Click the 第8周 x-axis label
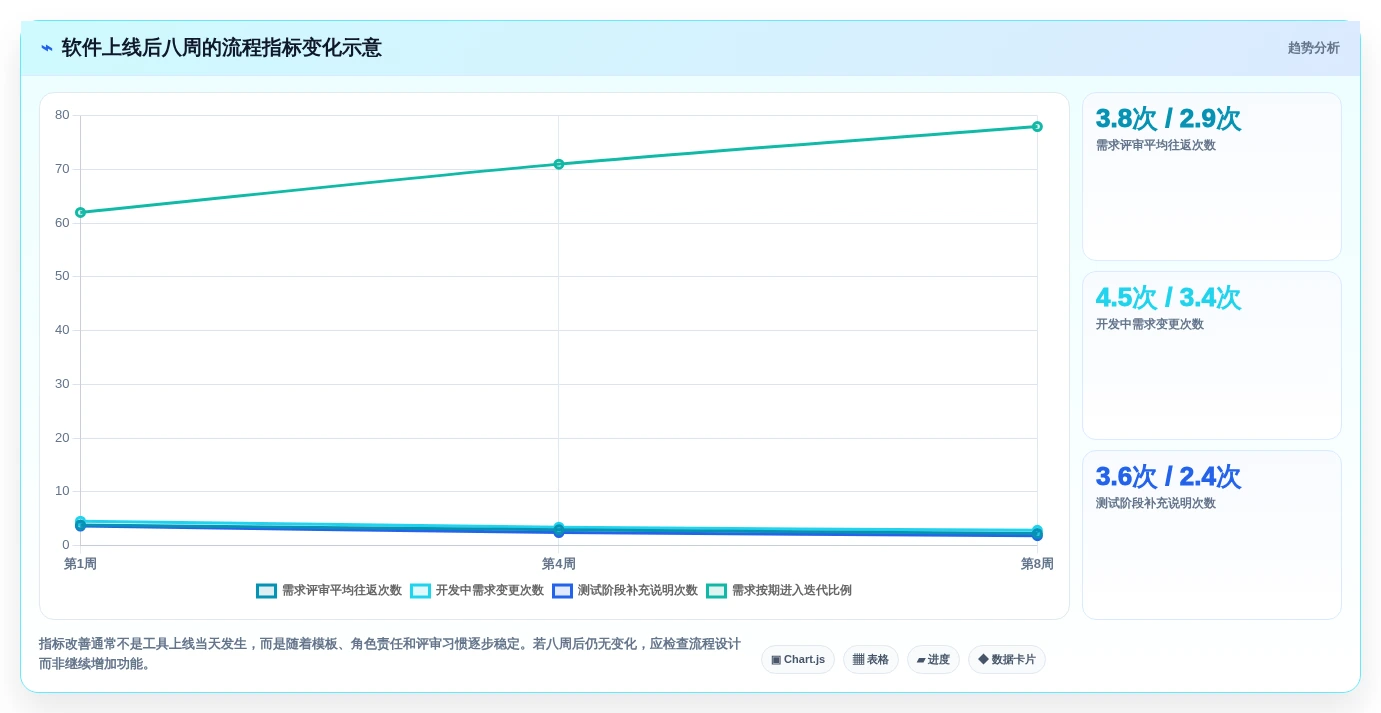The height and width of the screenshot is (713, 1381). pos(1037,564)
